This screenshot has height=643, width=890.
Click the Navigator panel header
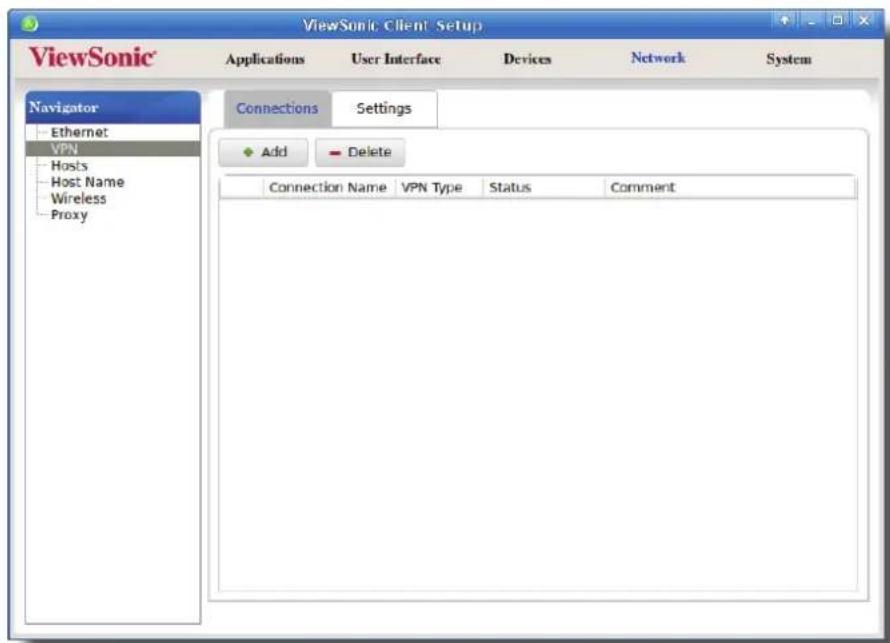click(x=113, y=107)
